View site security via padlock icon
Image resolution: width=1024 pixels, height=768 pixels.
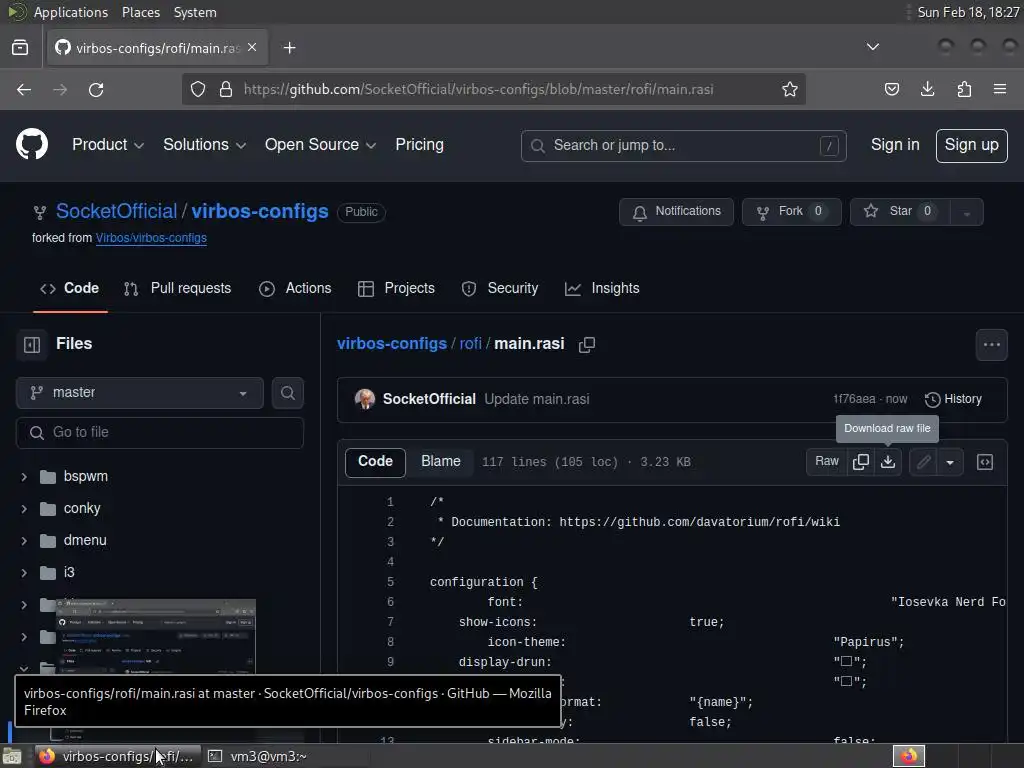pyautogui.click(x=226, y=89)
